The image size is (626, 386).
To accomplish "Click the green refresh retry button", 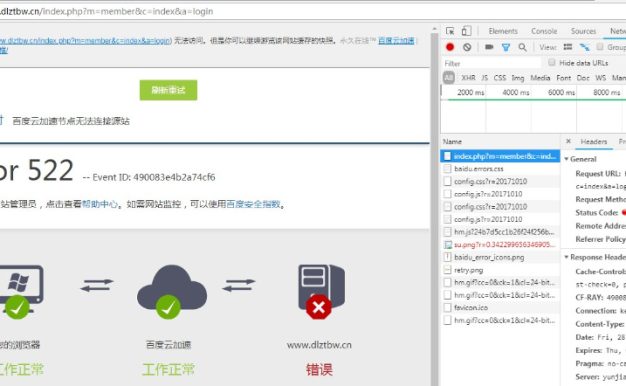I will pos(168,90).
